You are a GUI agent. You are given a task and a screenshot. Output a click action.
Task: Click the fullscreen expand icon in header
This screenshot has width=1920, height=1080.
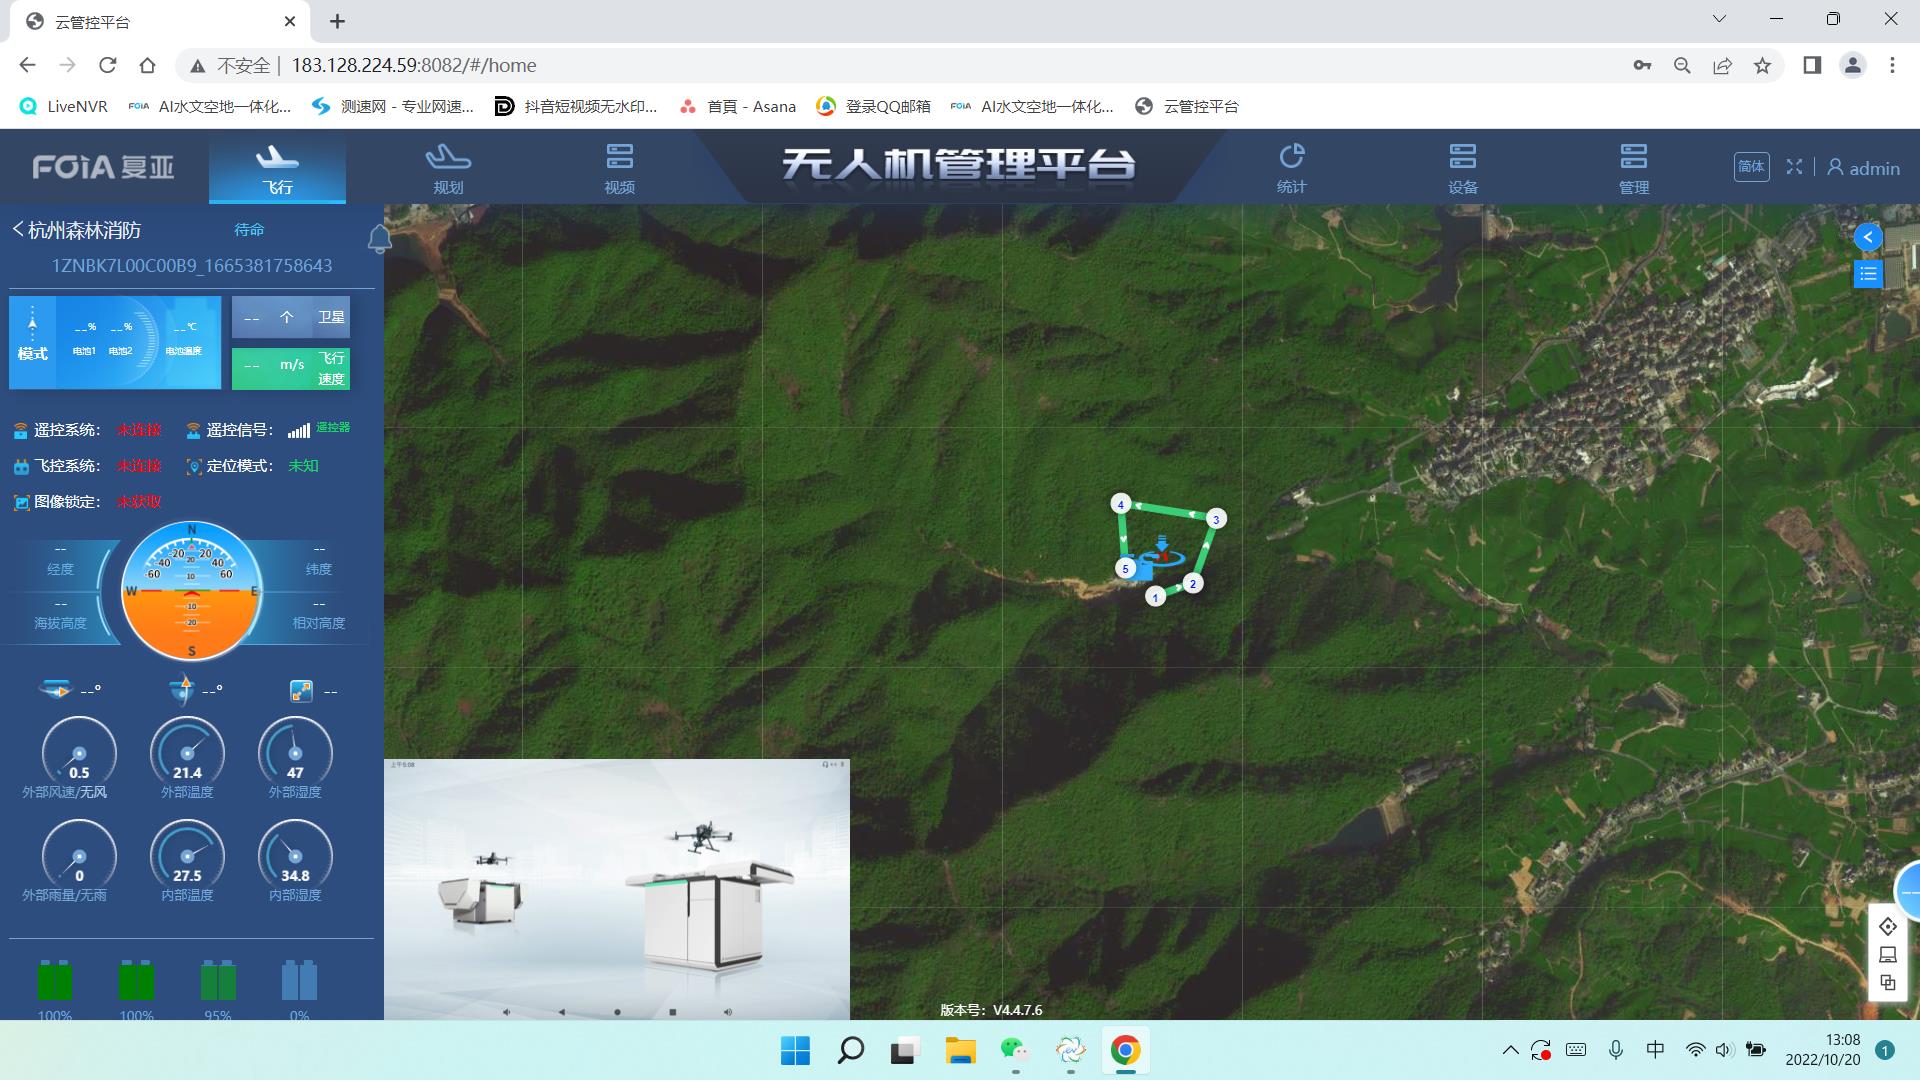click(x=1794, y=167)
